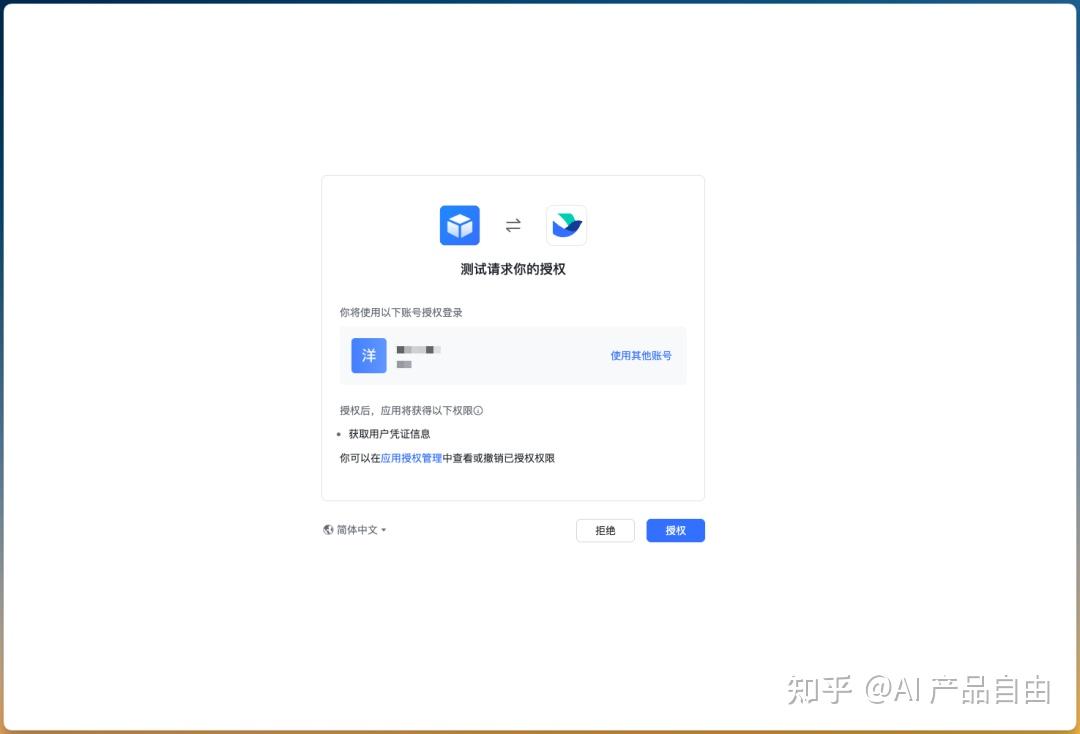Image resolution: width=1080 pixels, height=734 pixels.
Task: Click the Feishu bird logo icon
Action: coord(566,225)
